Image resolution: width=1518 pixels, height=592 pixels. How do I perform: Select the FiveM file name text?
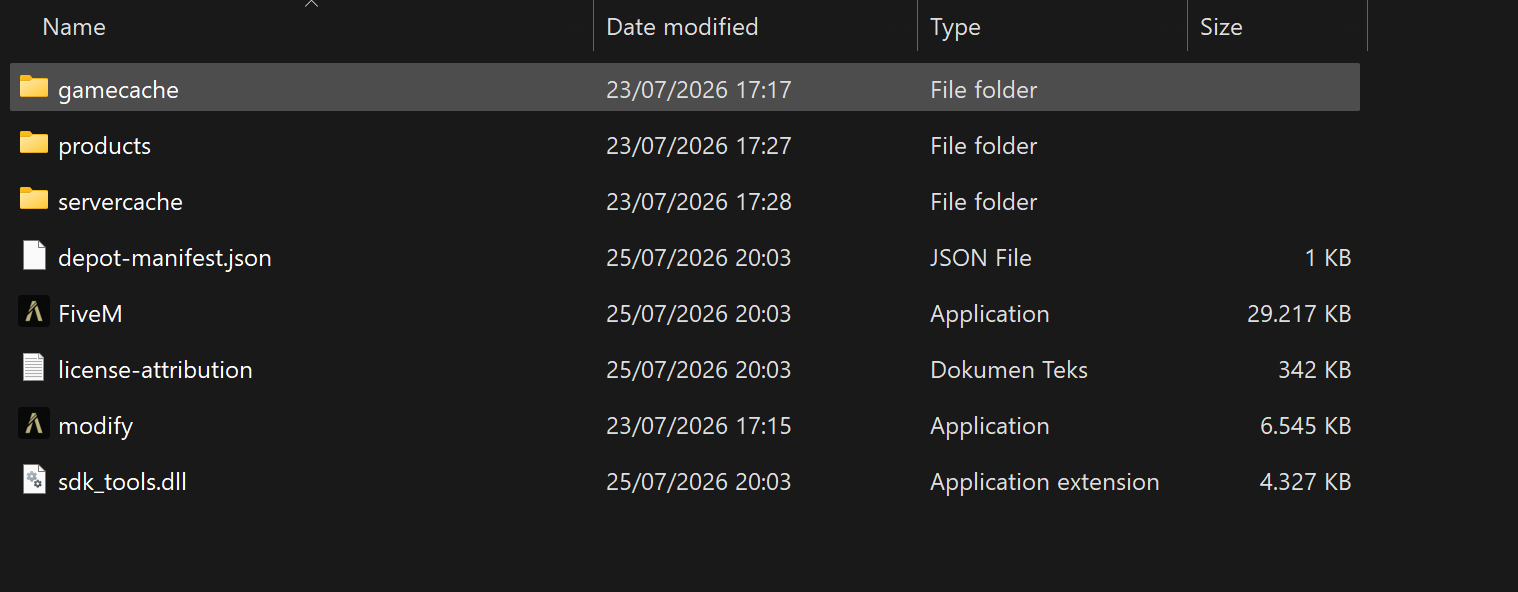(x=90, y=314)
